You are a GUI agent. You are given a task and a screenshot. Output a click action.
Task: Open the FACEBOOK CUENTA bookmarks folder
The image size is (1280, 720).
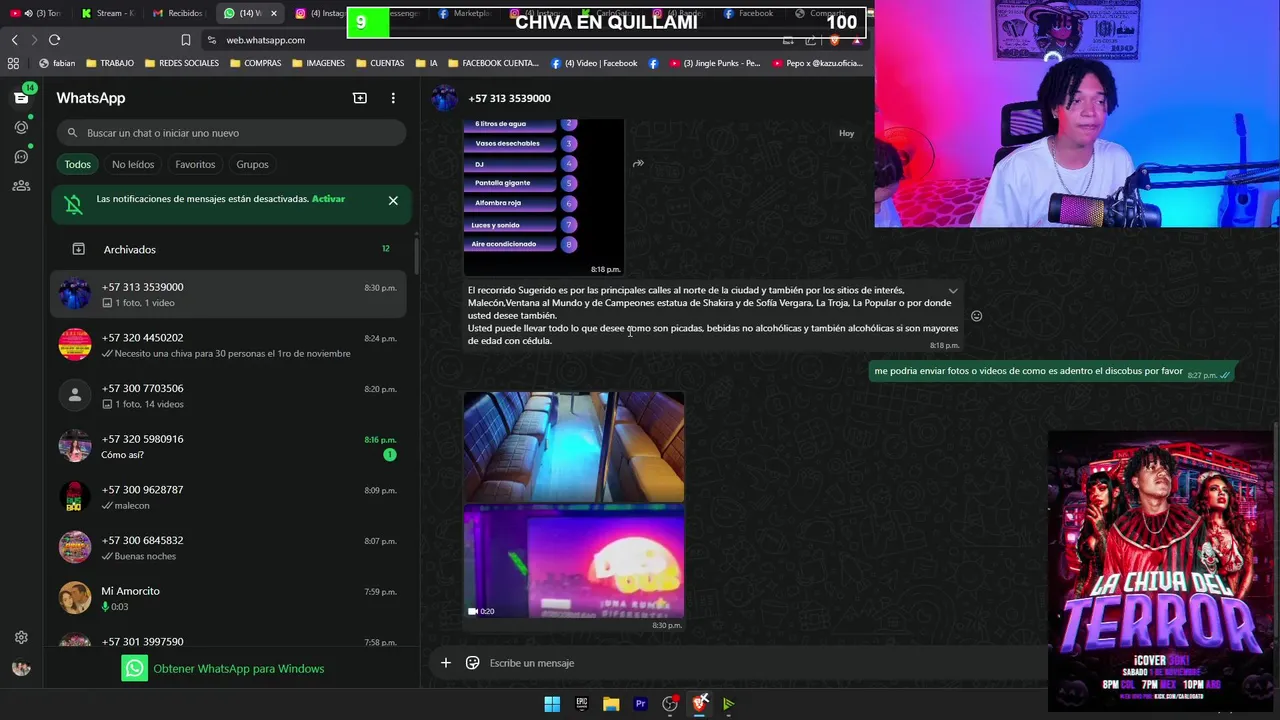493,63
